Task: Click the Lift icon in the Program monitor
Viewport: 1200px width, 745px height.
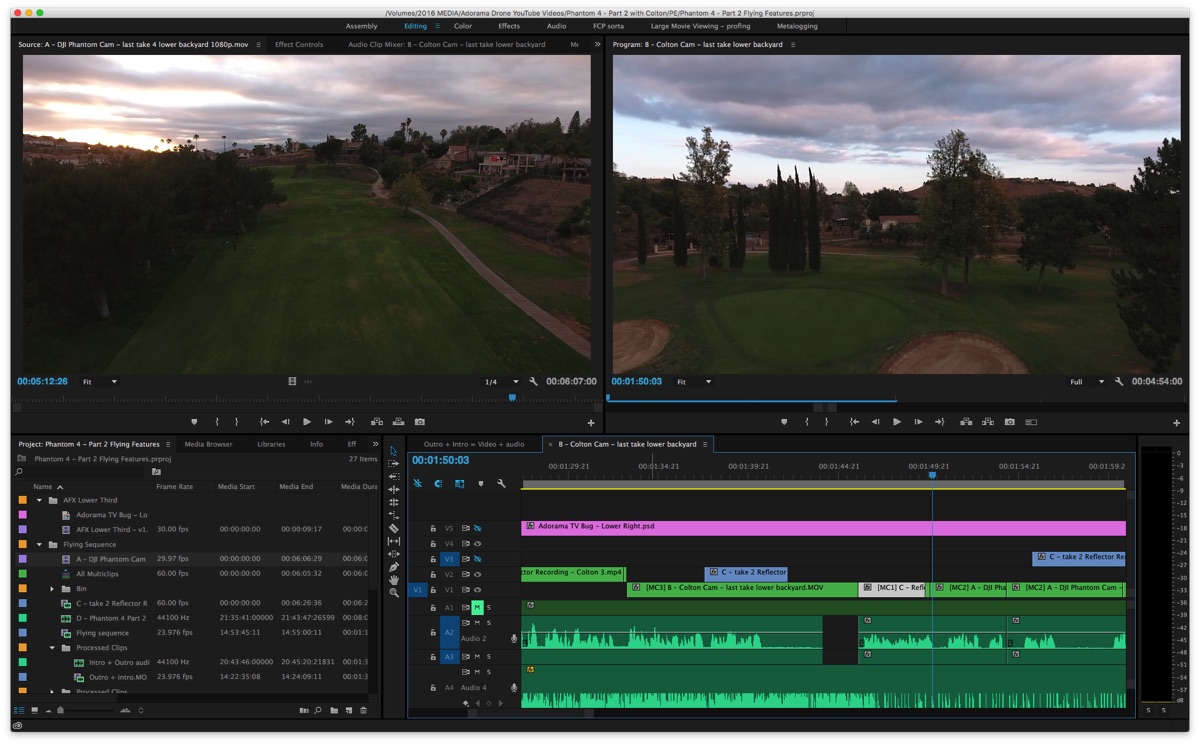Action: click(966, 422)
